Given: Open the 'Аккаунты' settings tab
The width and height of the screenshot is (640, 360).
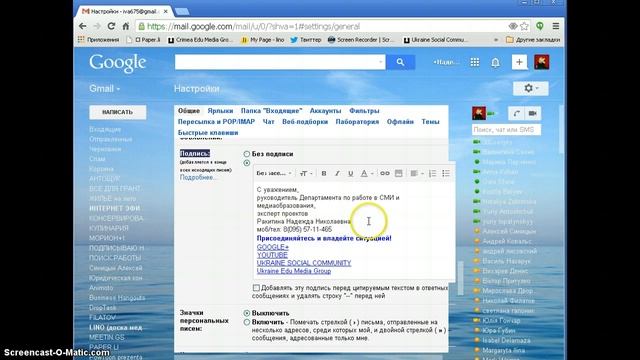Looking at the screenshot, I should pos(325,111).
